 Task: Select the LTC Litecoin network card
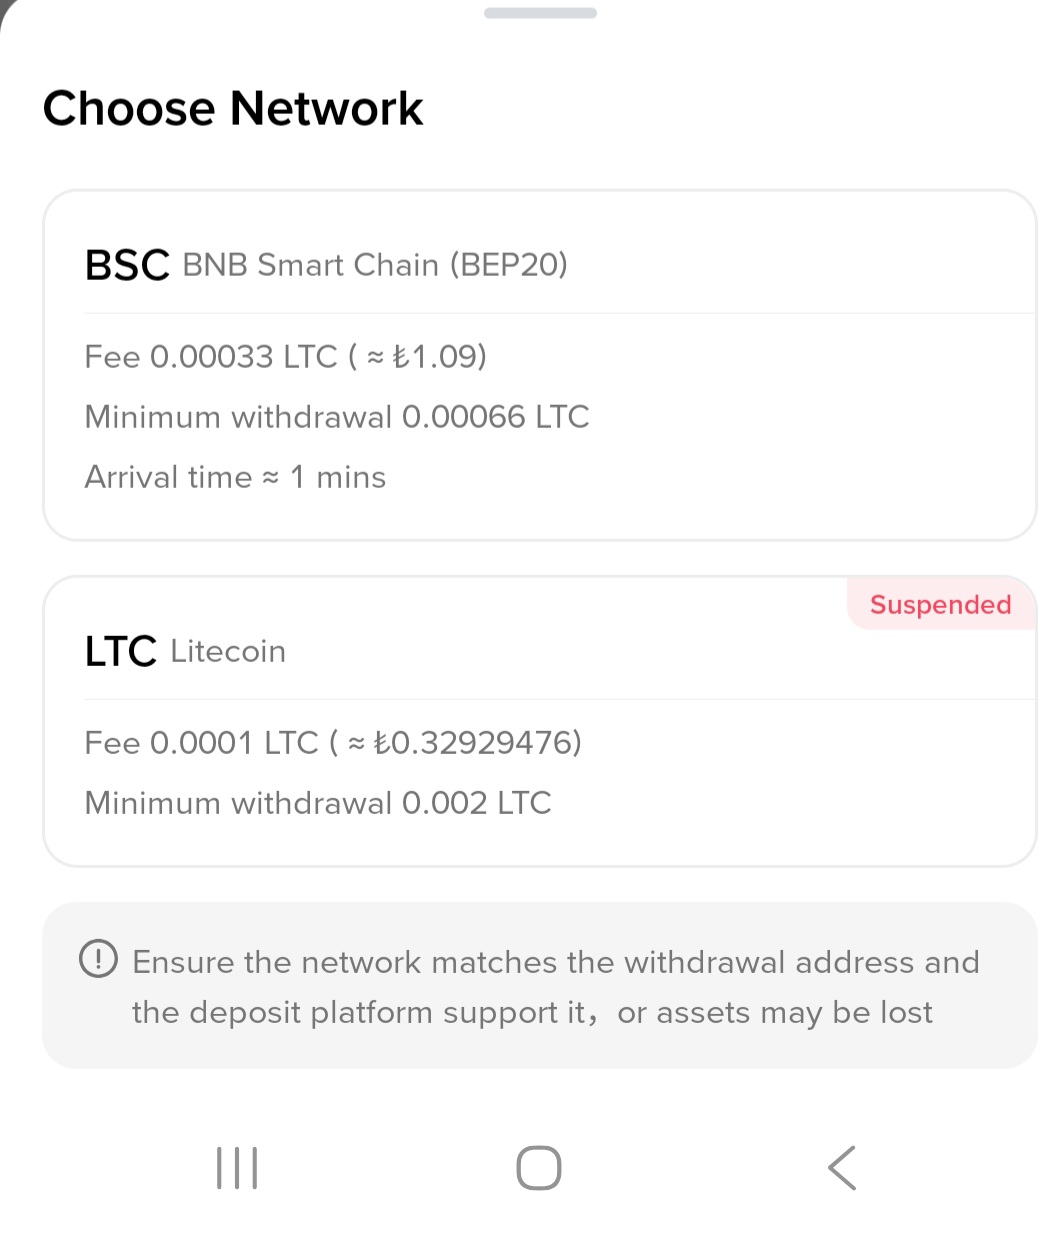[539, 721]
